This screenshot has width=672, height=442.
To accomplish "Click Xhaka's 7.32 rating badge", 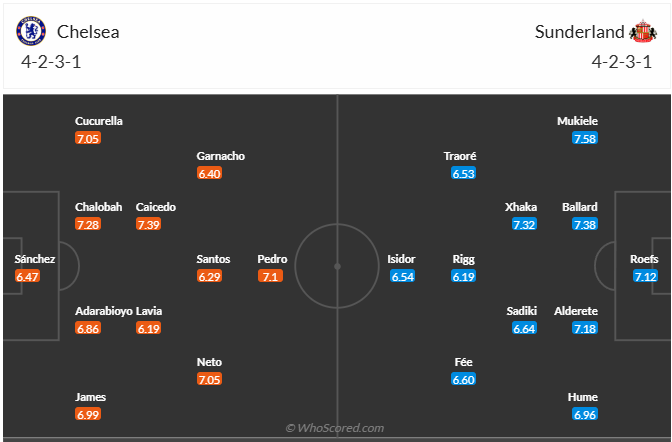I will 524,224.
